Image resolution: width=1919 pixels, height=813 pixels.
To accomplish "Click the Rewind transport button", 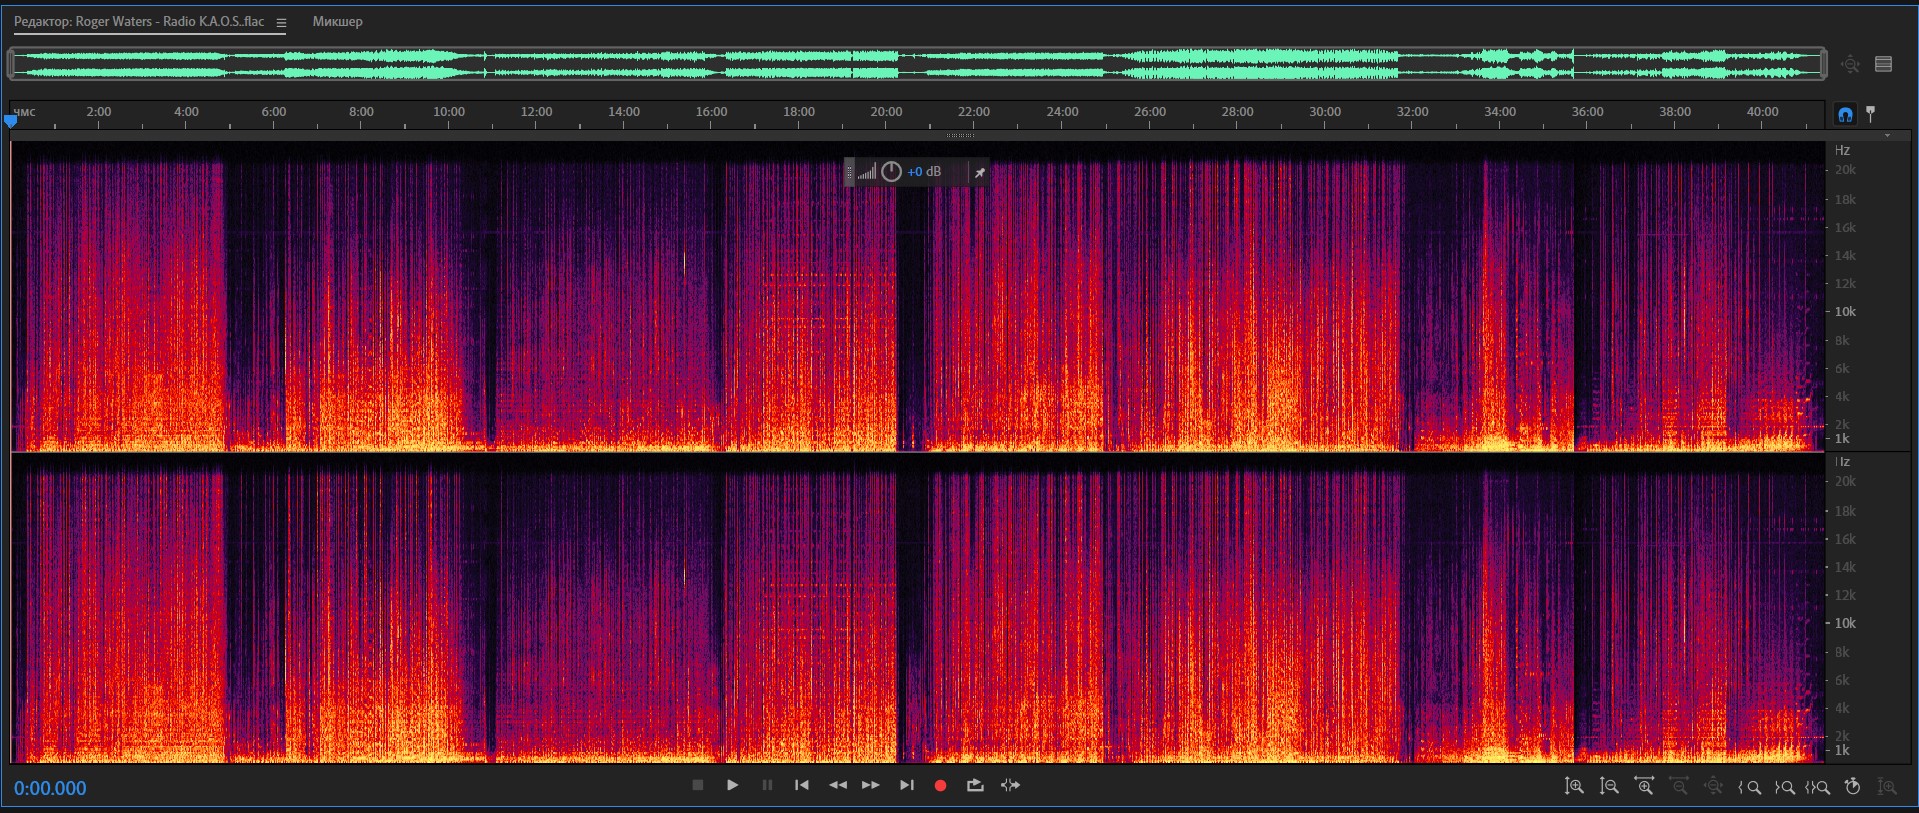I will coord(838,786).
